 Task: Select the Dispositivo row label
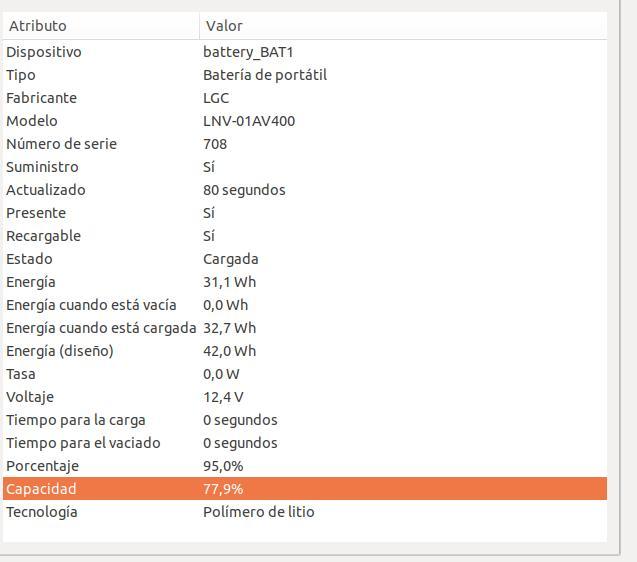pos(44,52)
